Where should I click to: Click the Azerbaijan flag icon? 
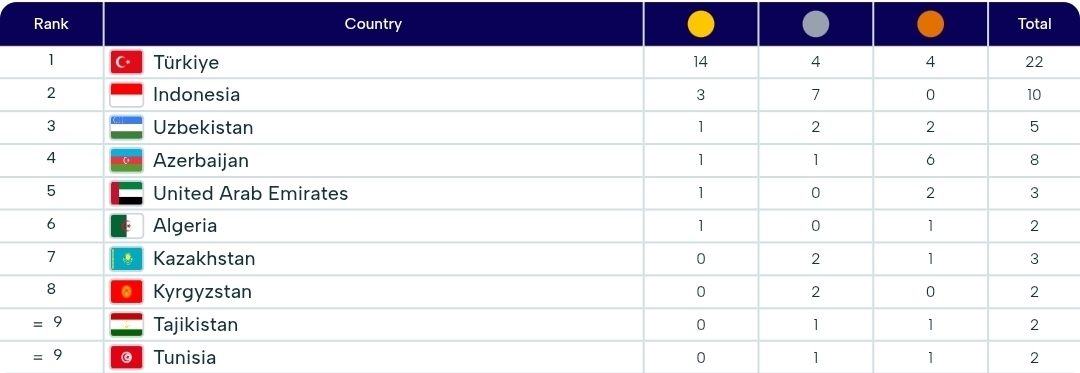tap(127, 160)
